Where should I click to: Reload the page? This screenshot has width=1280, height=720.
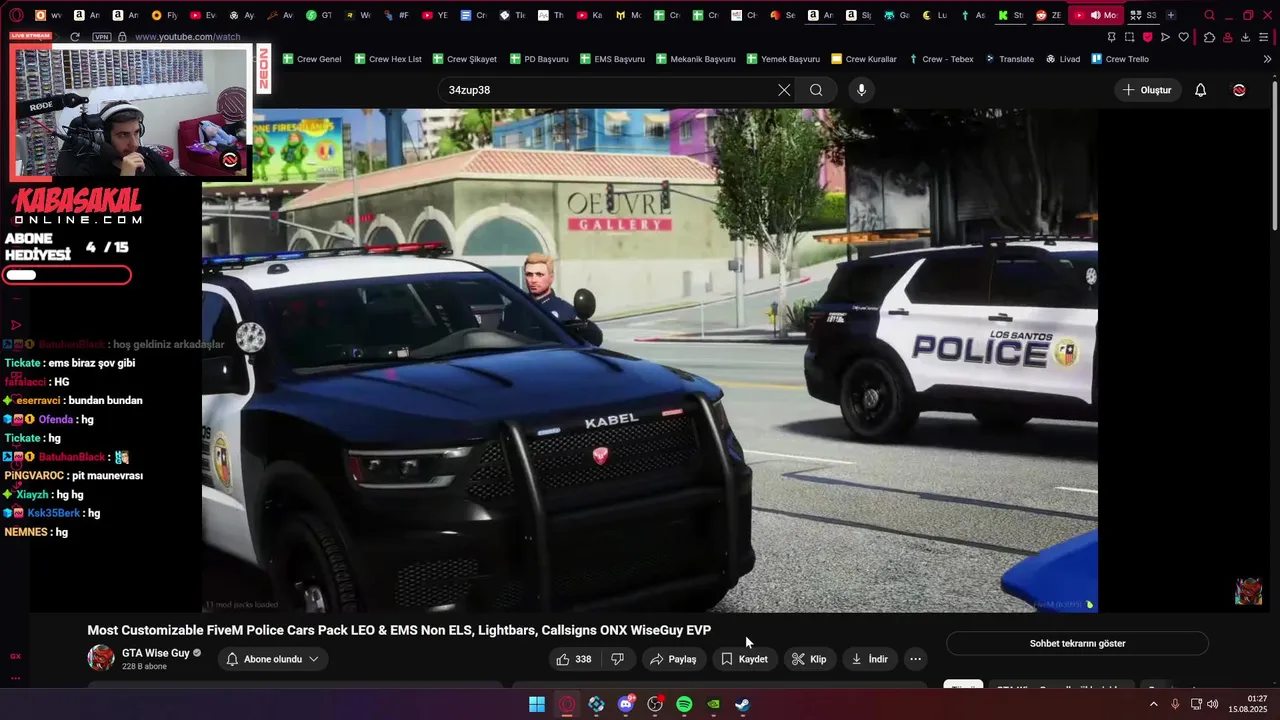click(75, 37)
